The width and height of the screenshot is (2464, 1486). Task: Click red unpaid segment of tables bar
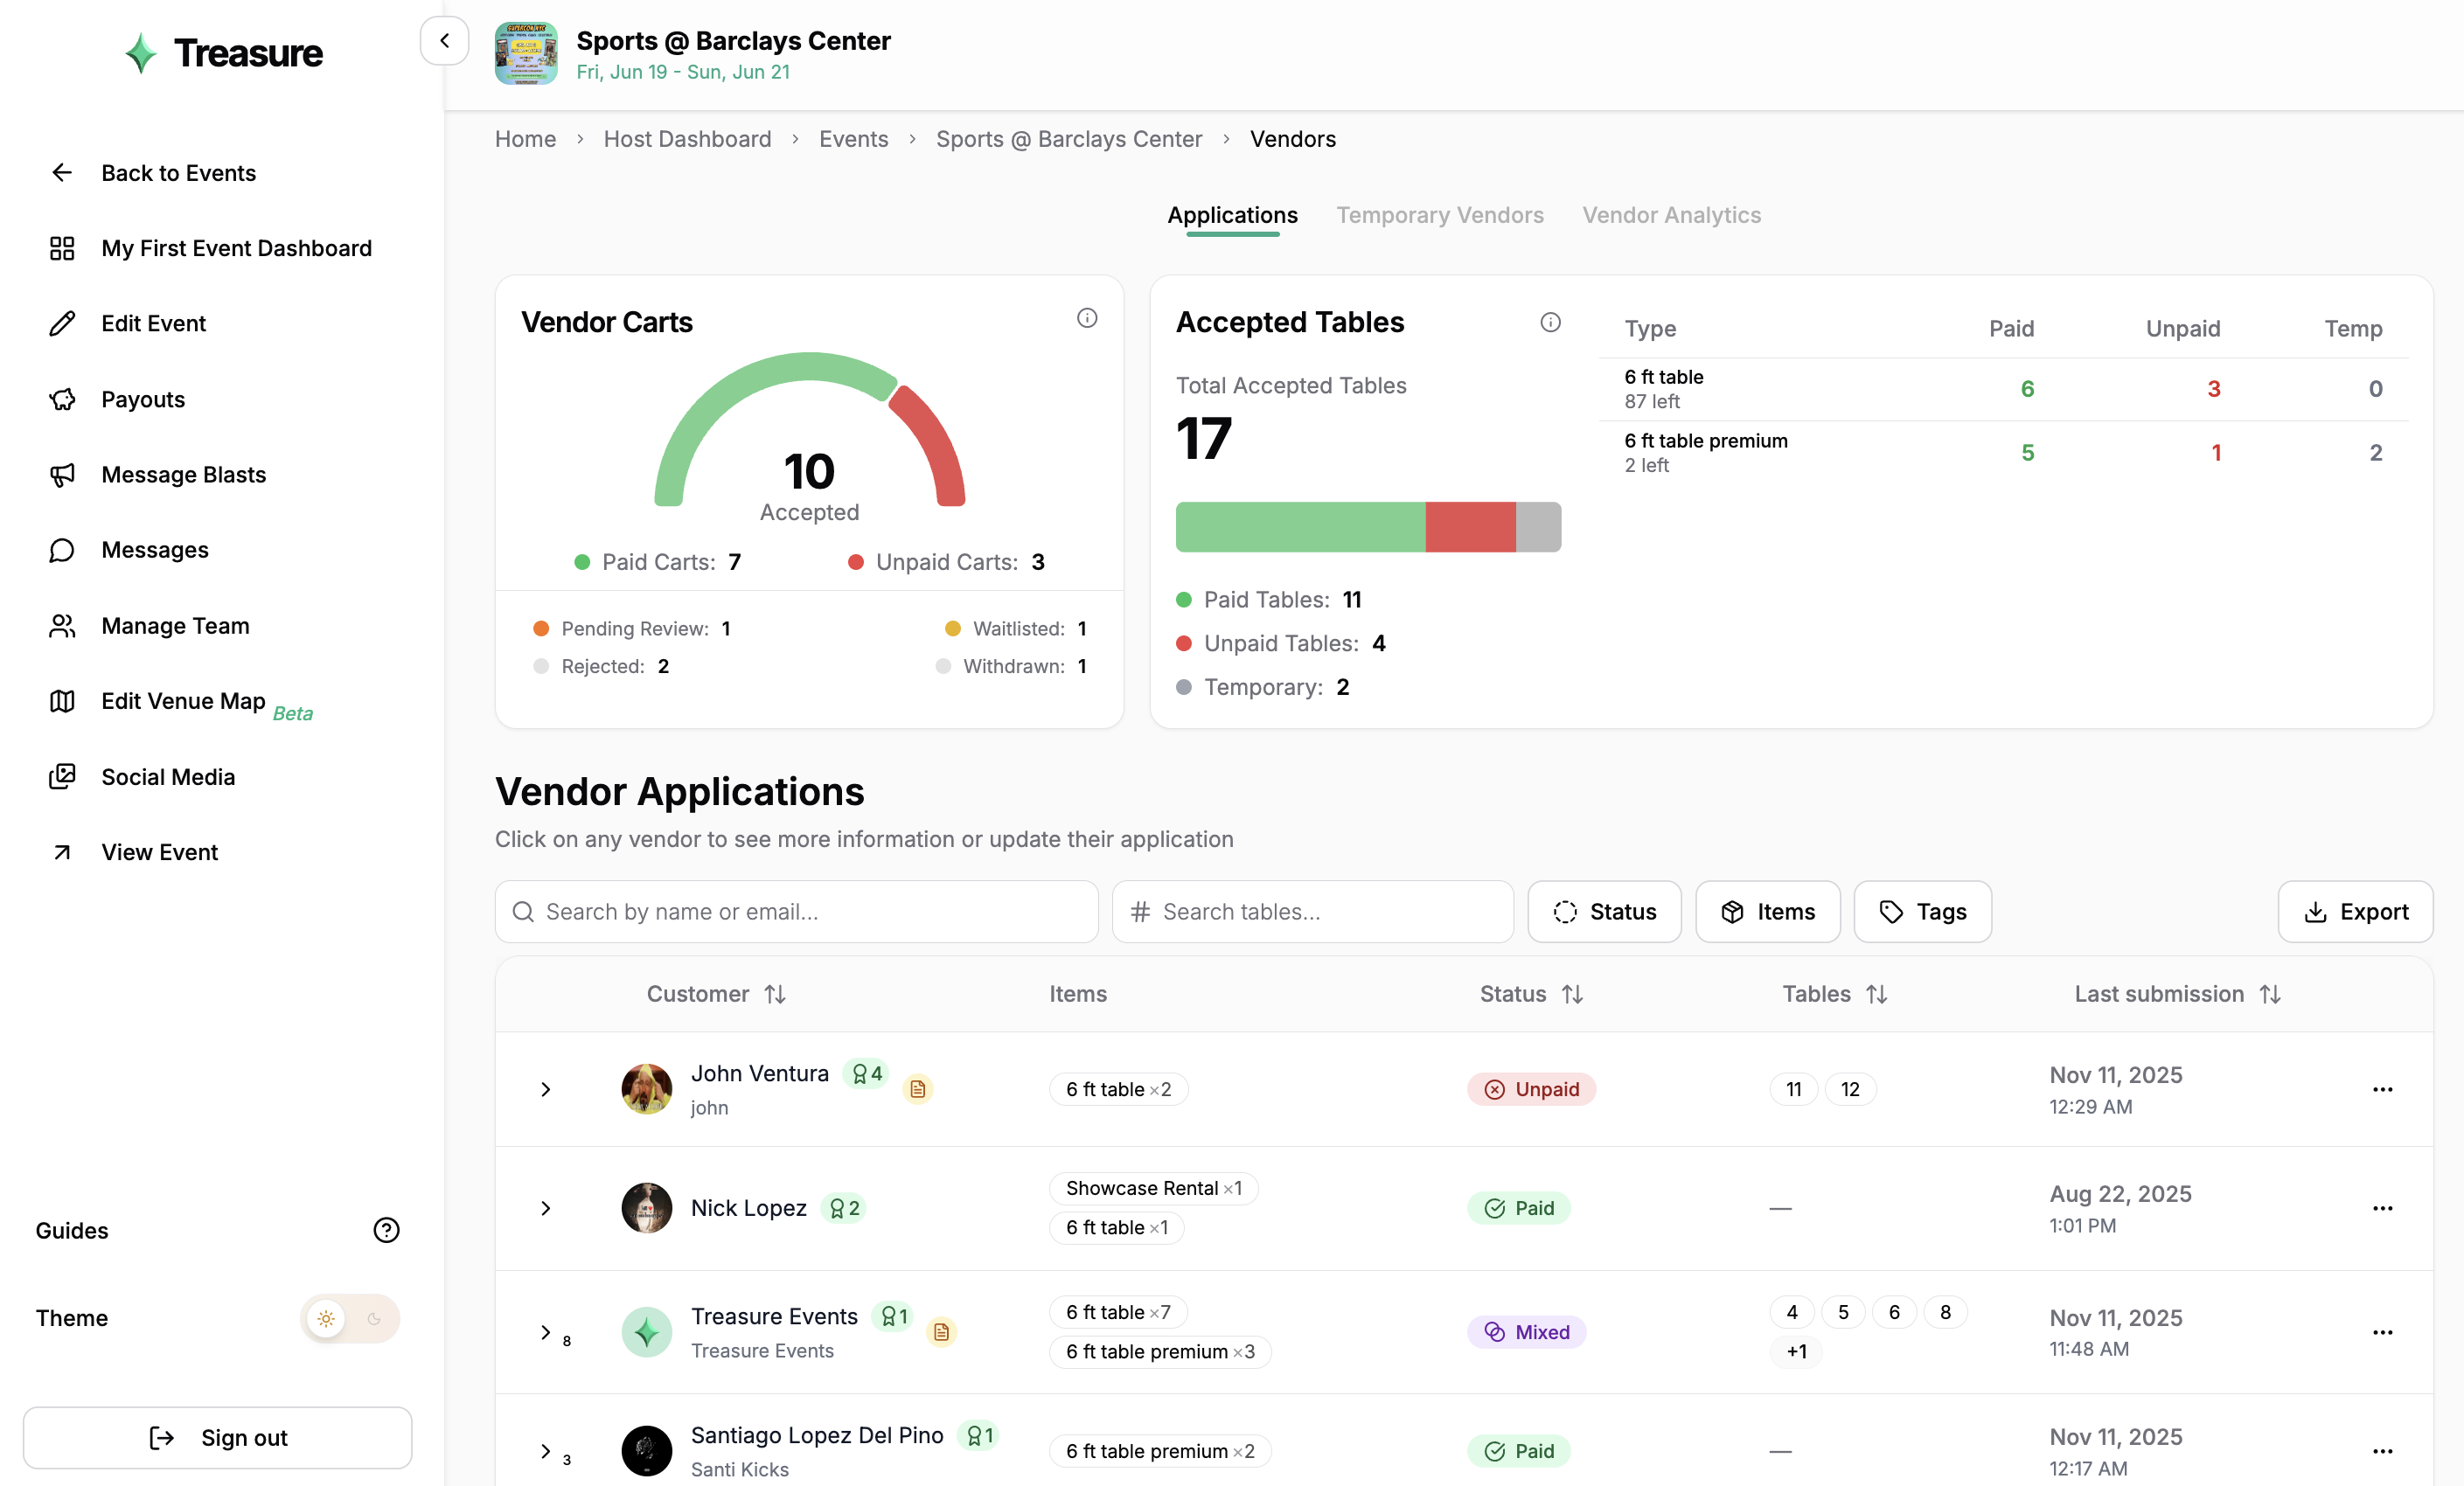[x=1469, y=527]
